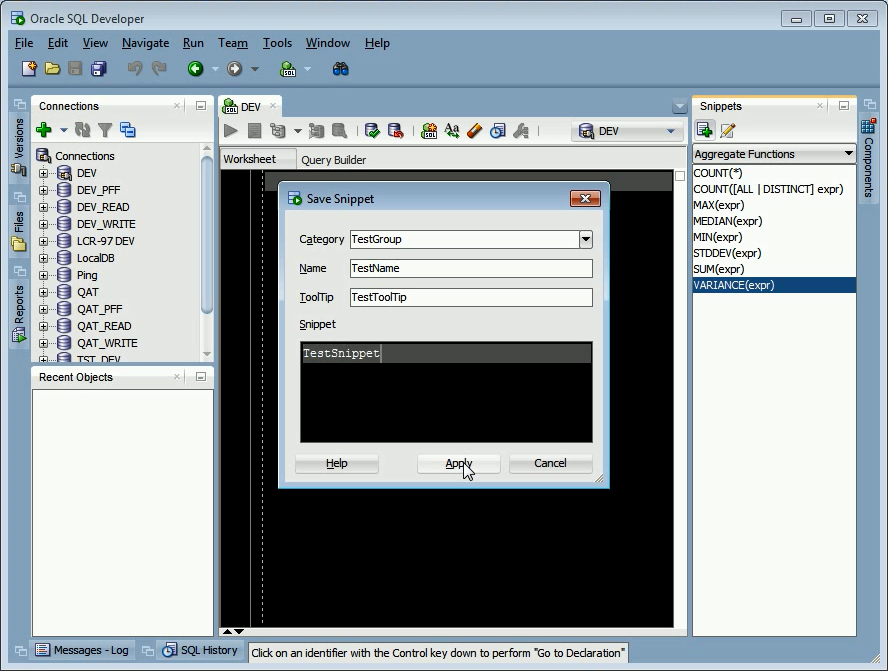Toggle upper/lower case icon

pyautogui.click(x=452, y=131)
